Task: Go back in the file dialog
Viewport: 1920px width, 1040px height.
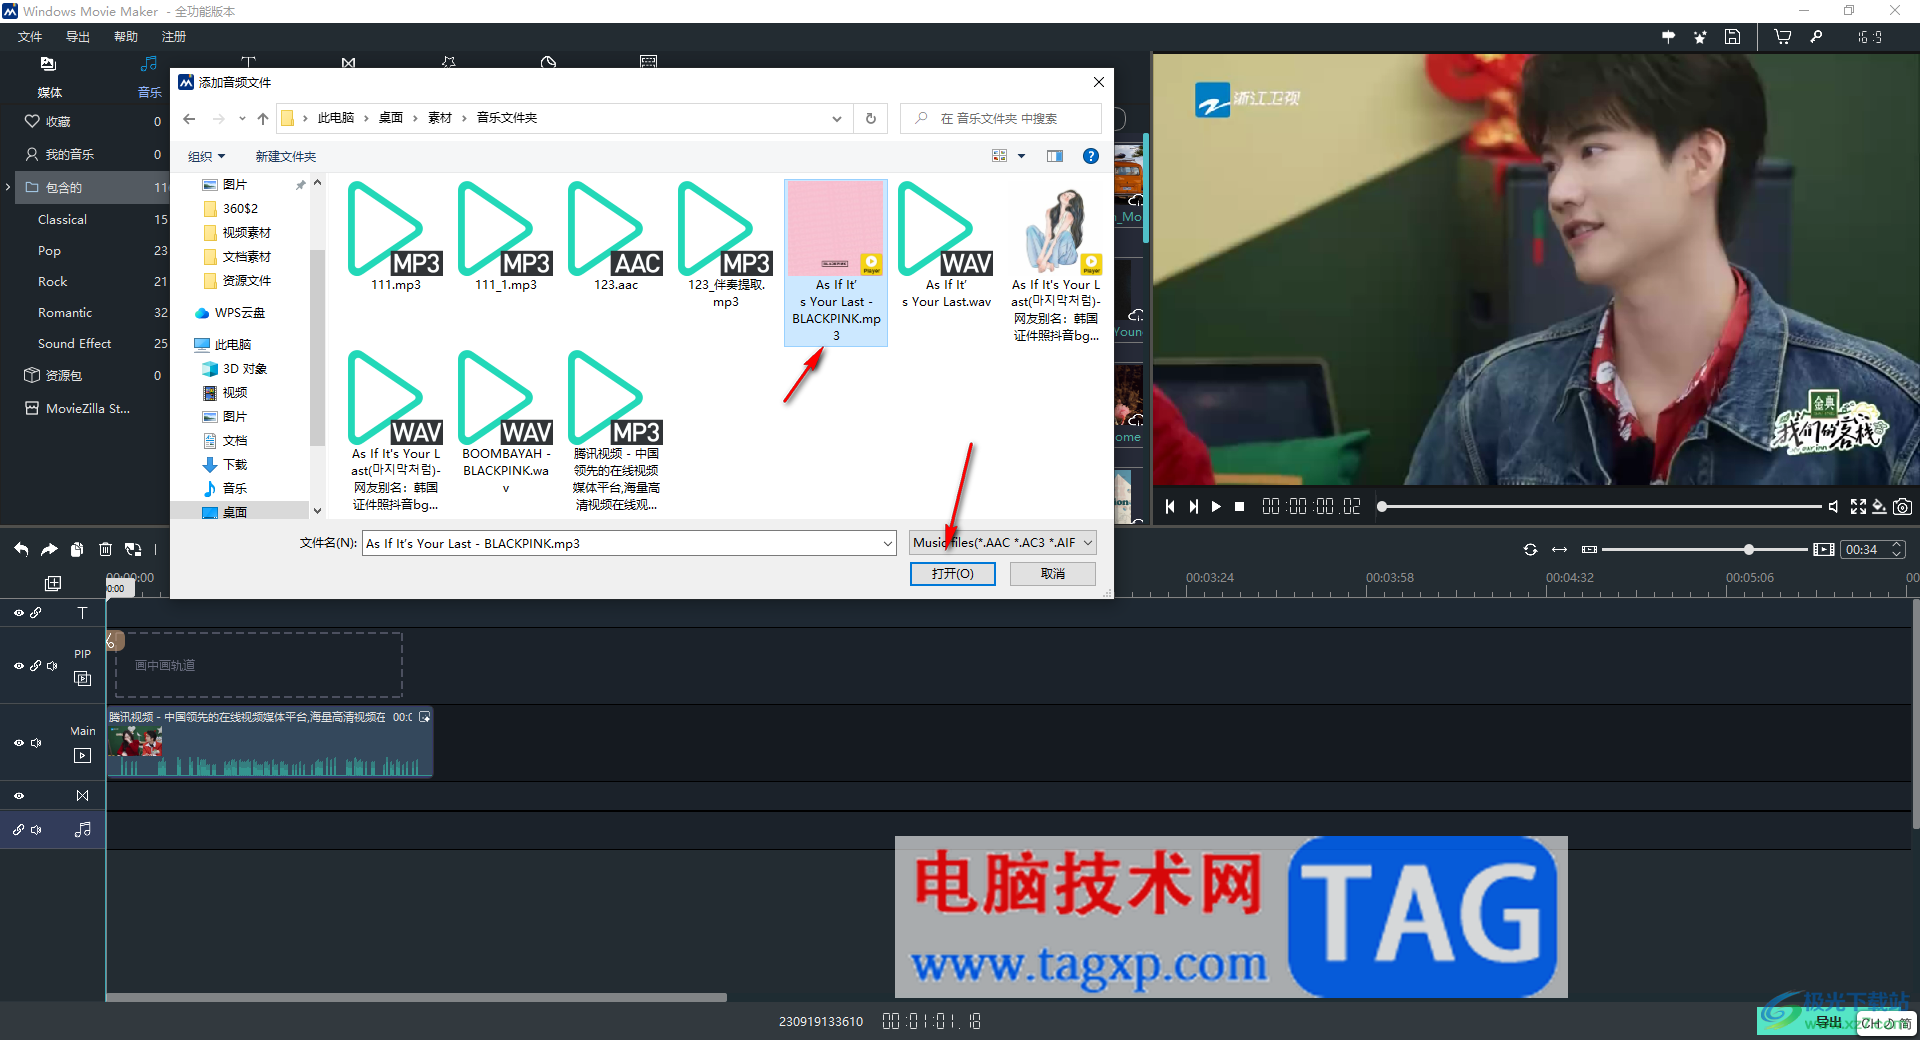Action: coord(189,118)
